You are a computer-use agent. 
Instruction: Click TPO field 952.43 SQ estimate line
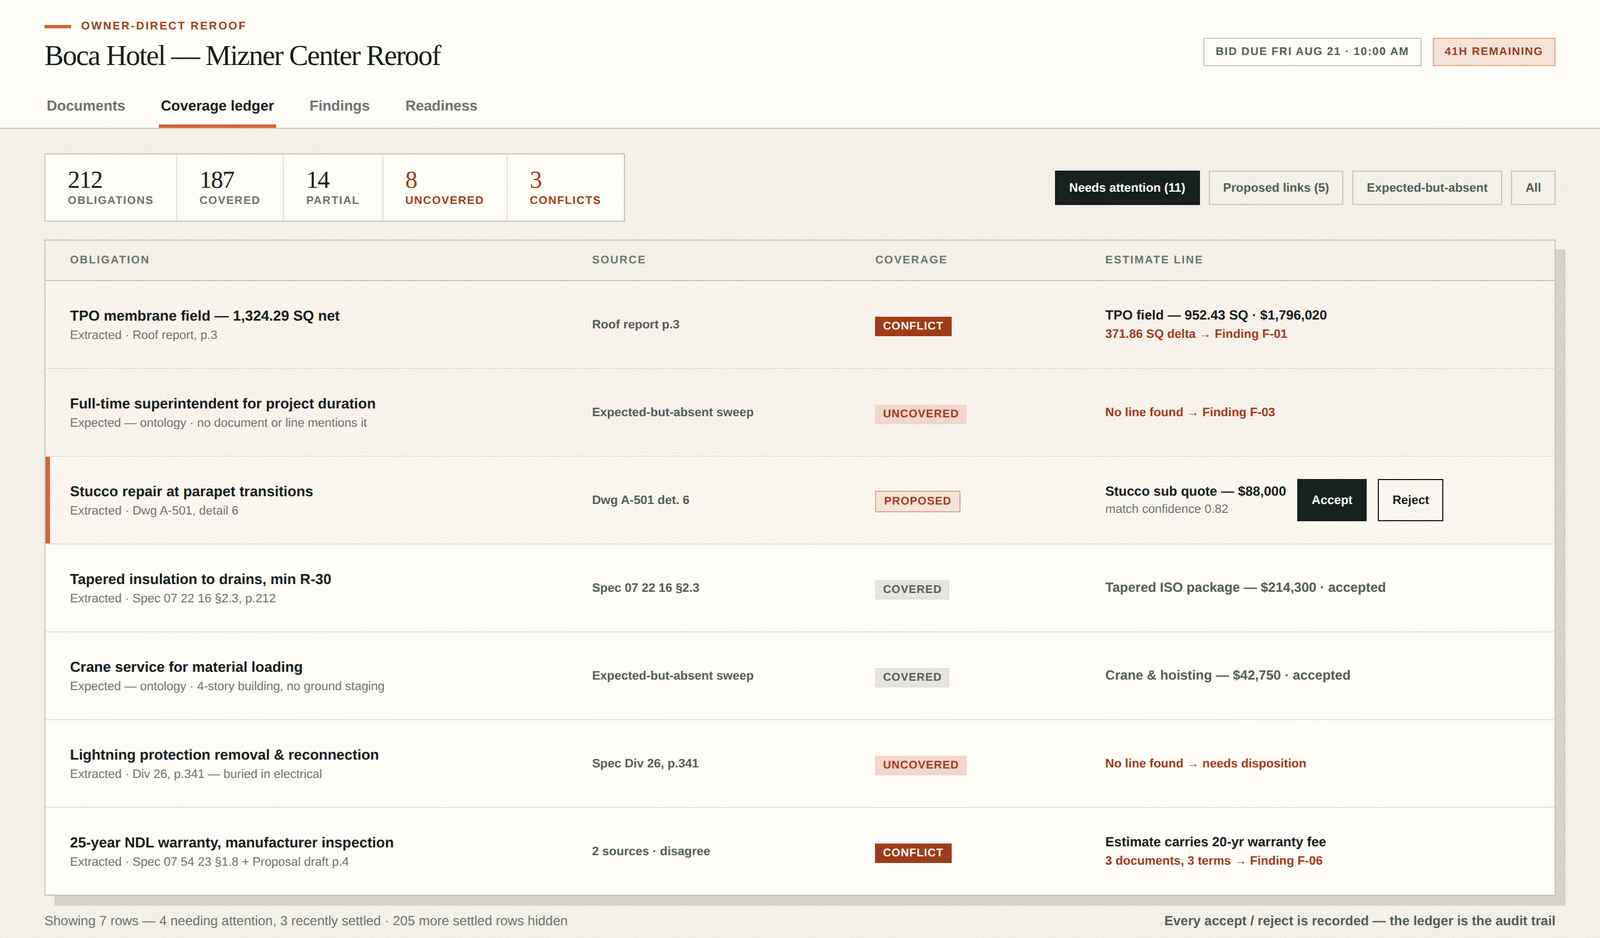(1216, 315)
